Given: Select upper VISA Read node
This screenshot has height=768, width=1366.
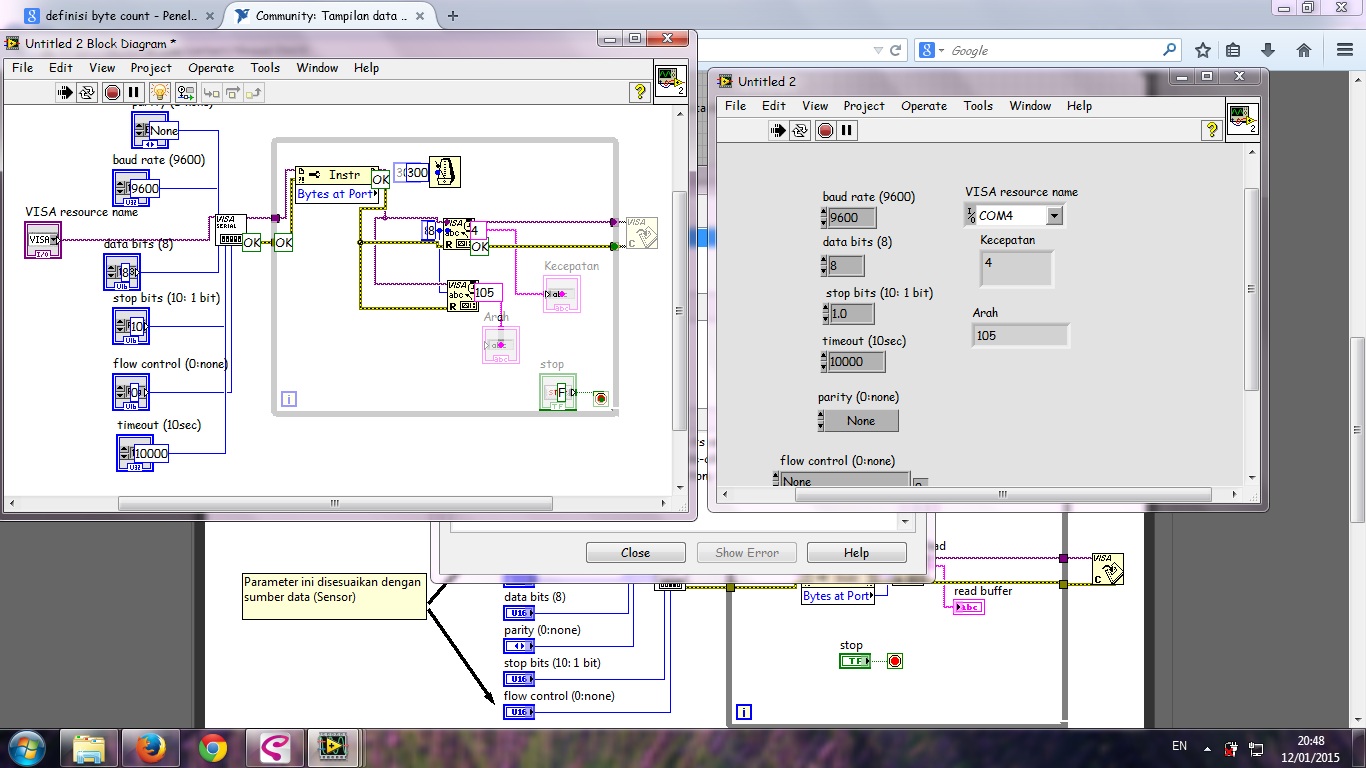Looking at the screenshot, I should [x=457, y=234].
